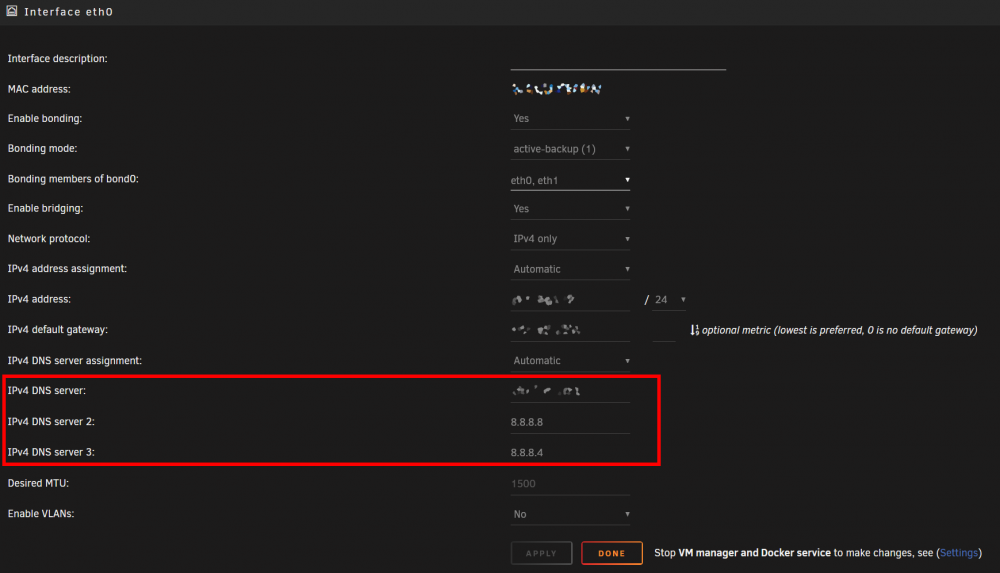Image resolution: width=1000 pixels, height=573 pixels.
Task: Open the Bonding mode dropdown
Action: 571,149
